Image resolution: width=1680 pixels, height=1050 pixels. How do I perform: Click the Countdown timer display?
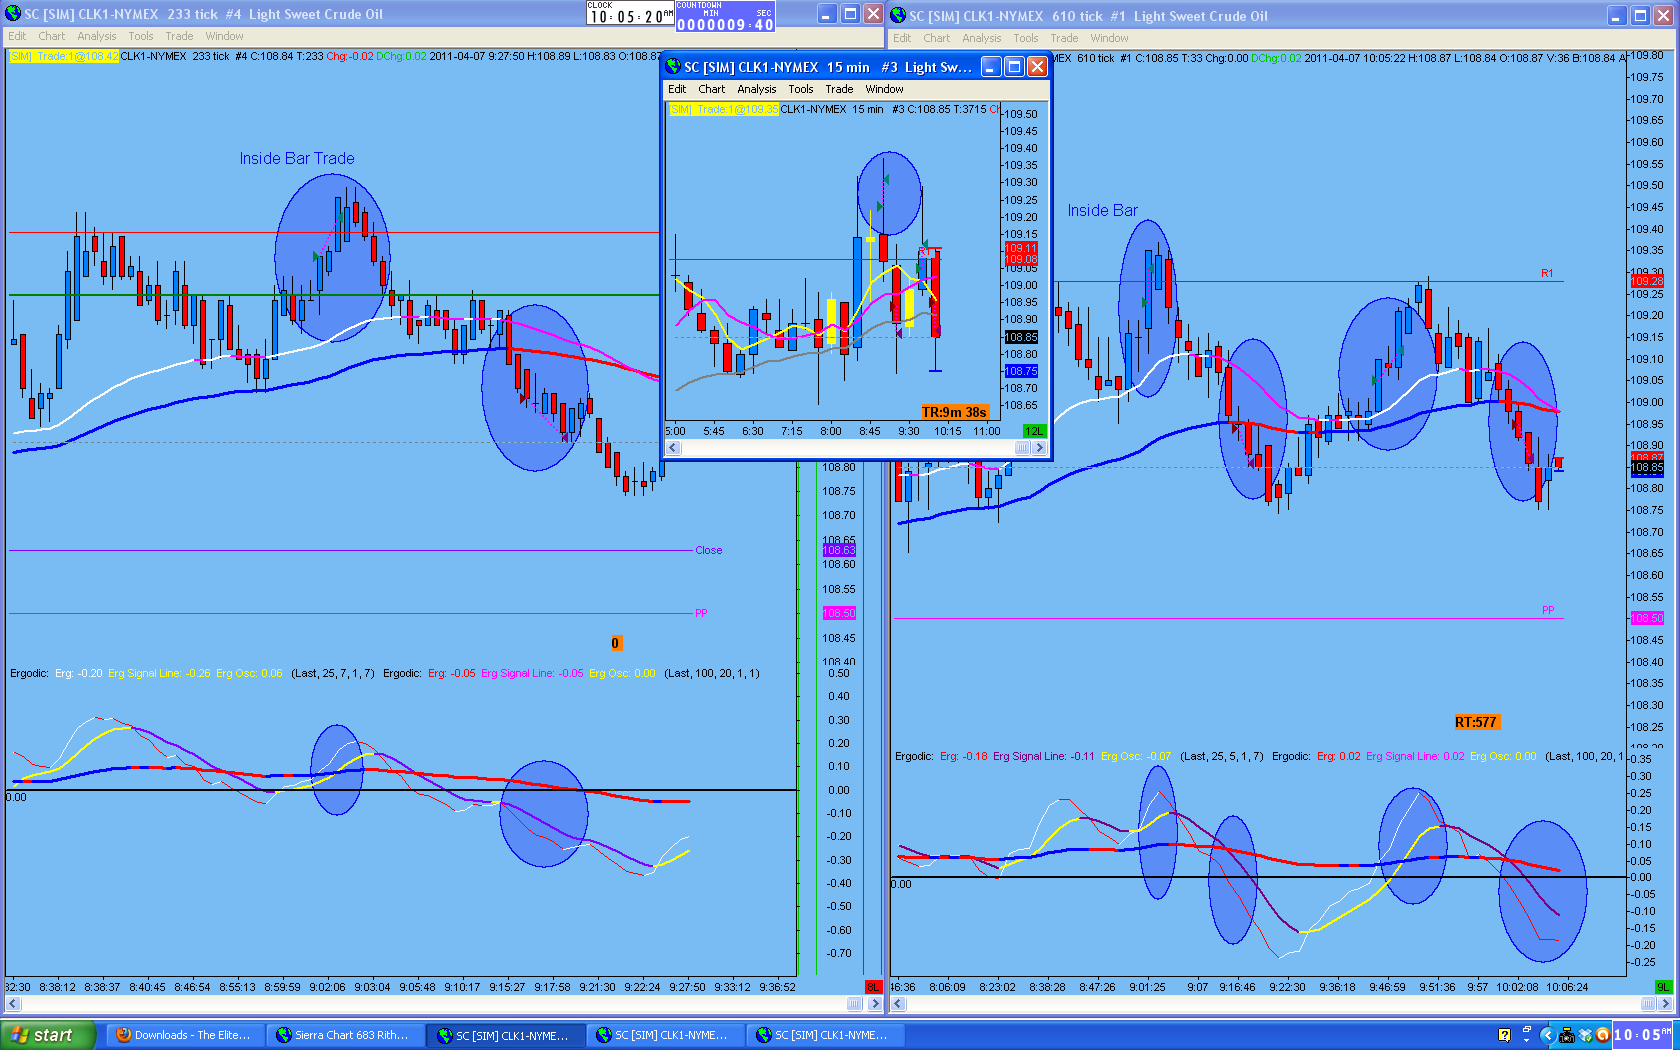tap(725, 17)
